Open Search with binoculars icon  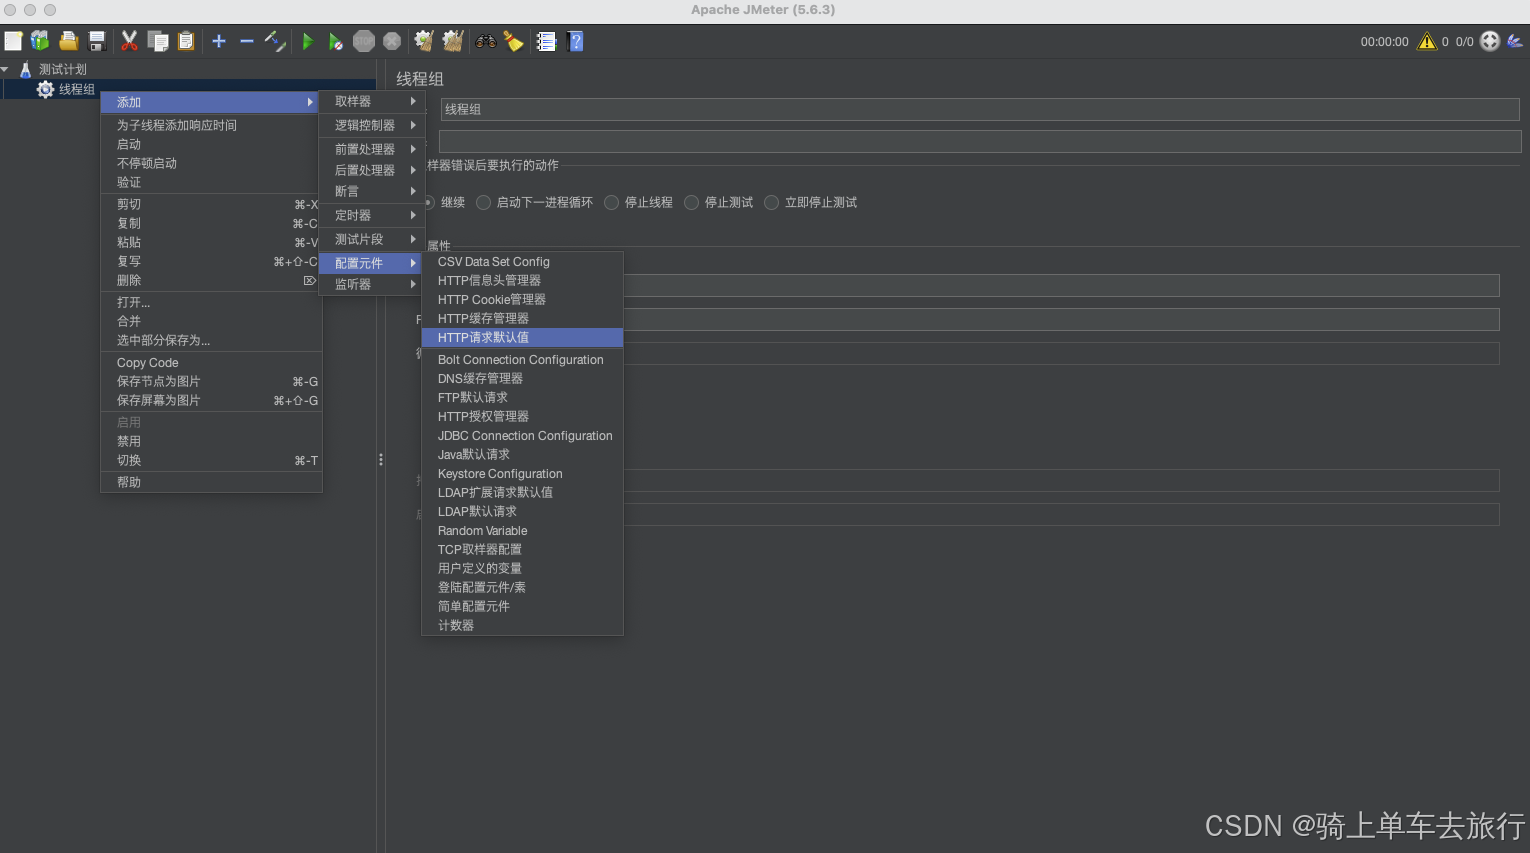pyautogui.click(x=486, y=41)
